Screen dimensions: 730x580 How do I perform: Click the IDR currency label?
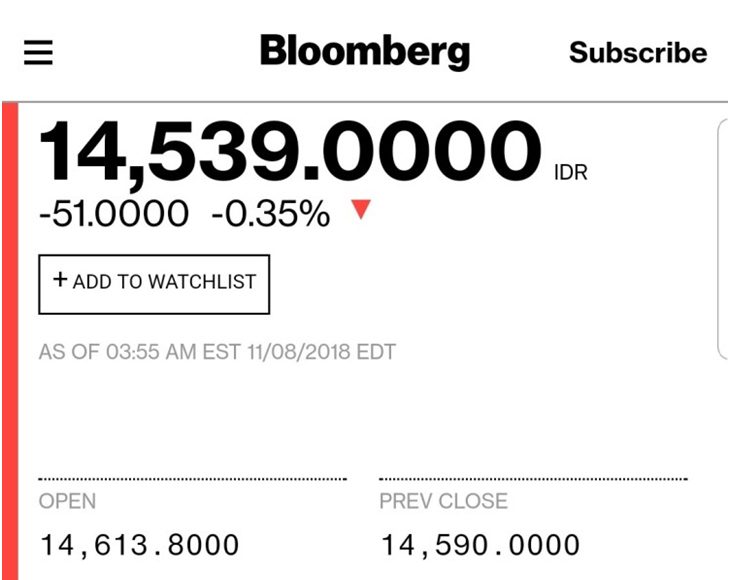571,173
